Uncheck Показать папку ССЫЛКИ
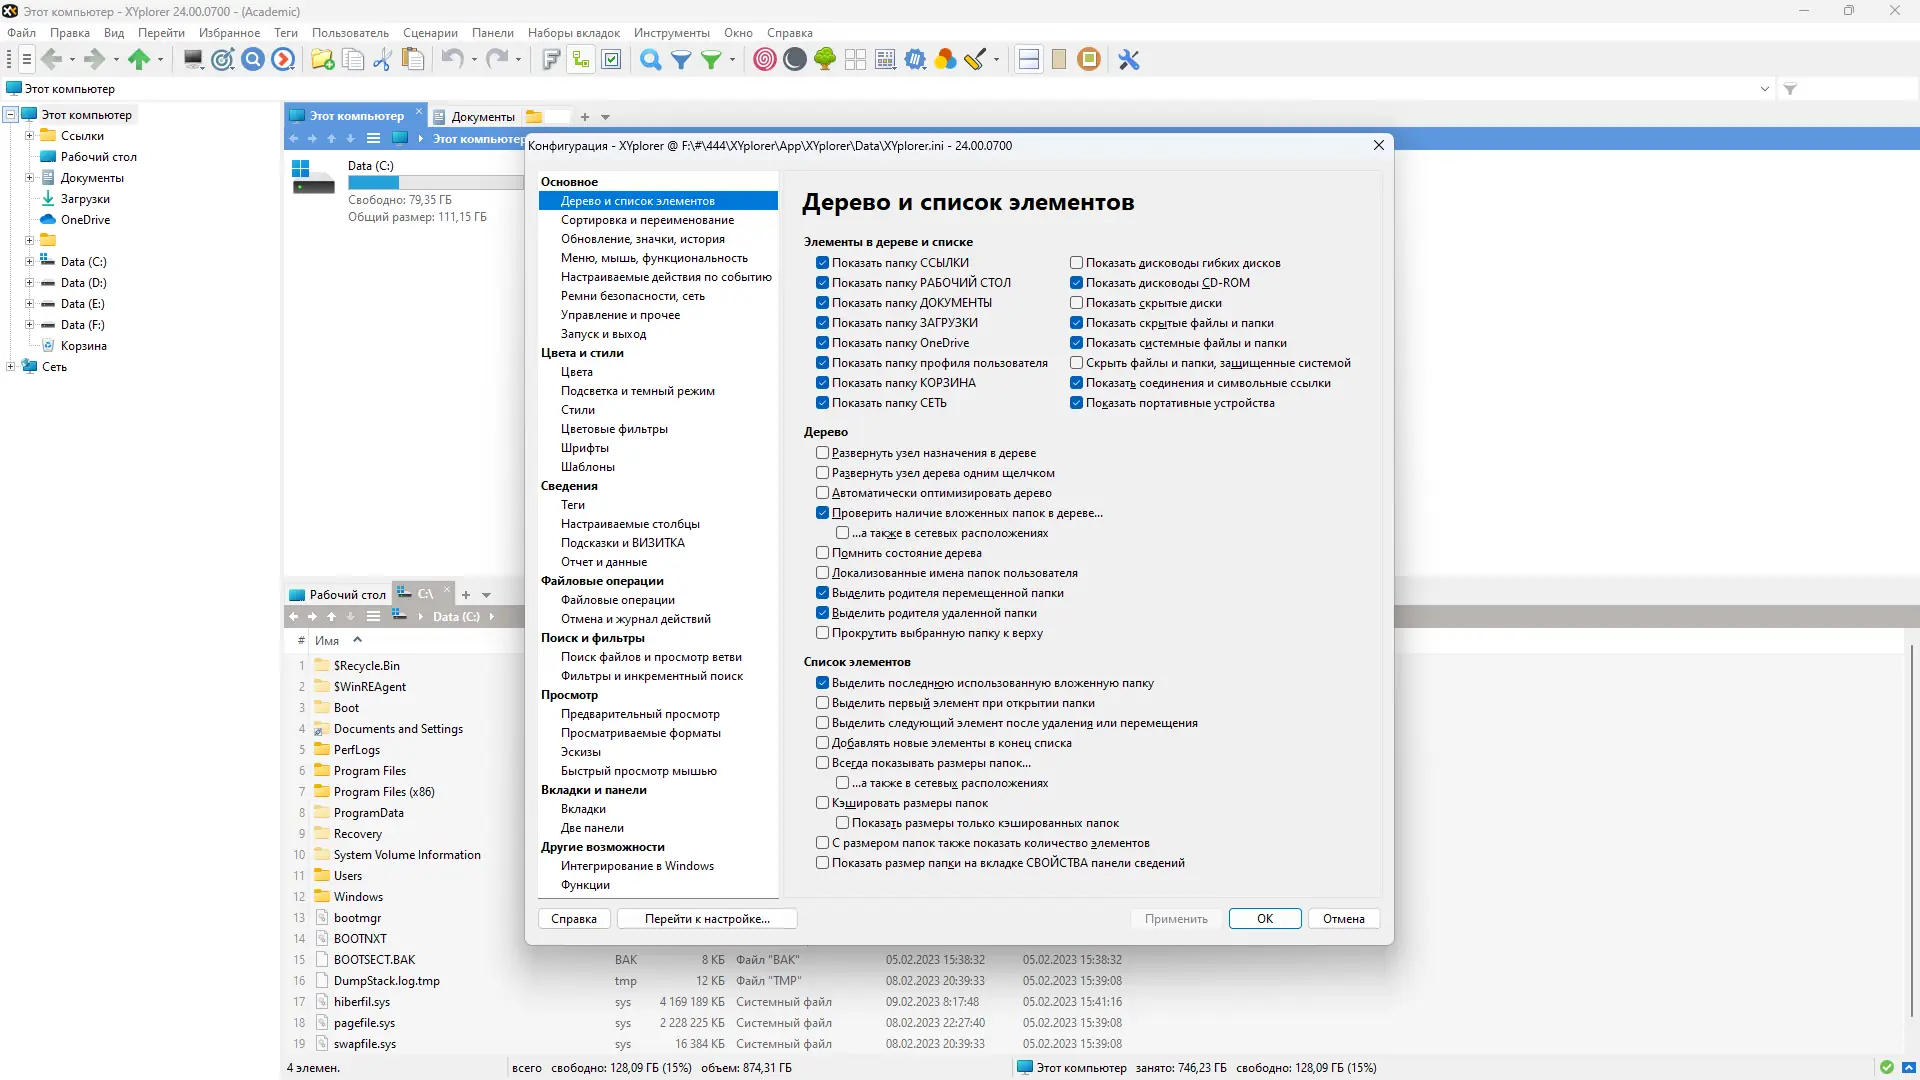The height and width of the screenshot is (1080, 1920). (x=822, y=263)
